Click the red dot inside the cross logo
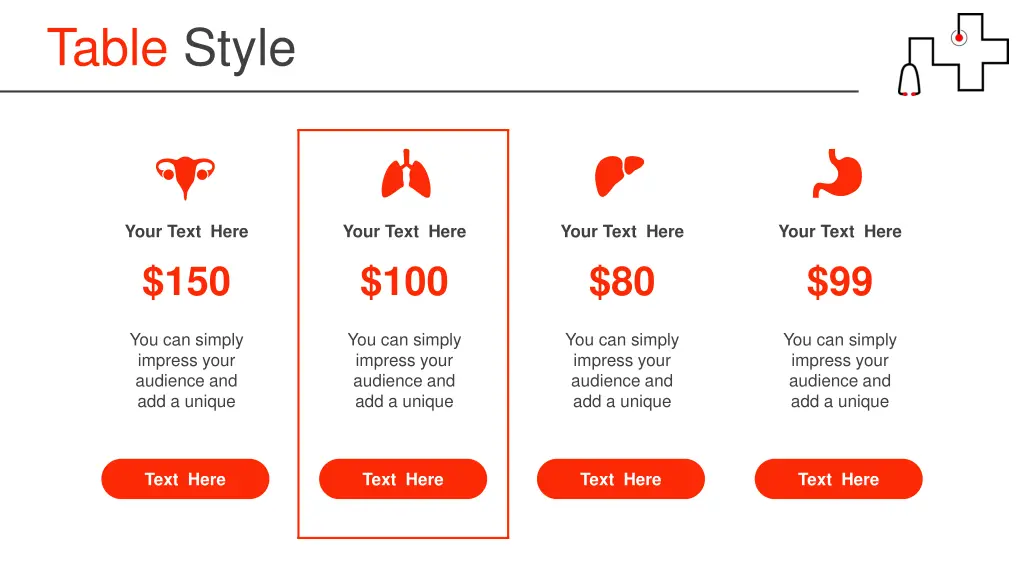The image size is (1024, 576). click(959, 38)
